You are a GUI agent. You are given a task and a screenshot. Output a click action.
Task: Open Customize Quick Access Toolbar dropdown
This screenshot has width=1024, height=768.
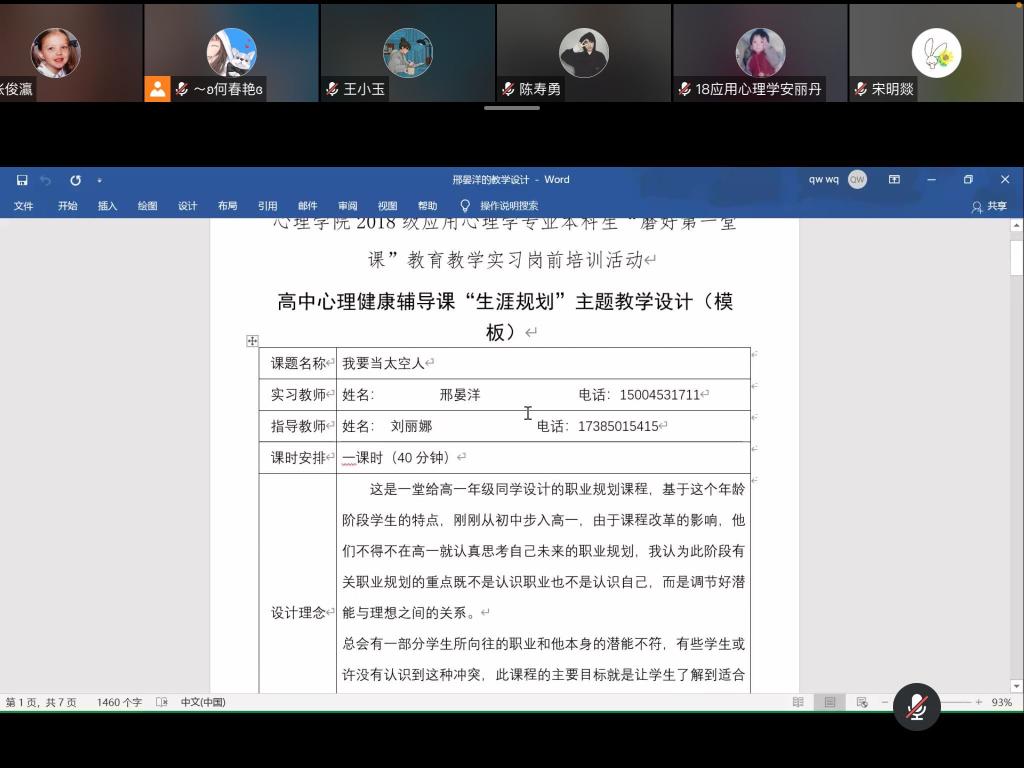click(x=99, y=180)
